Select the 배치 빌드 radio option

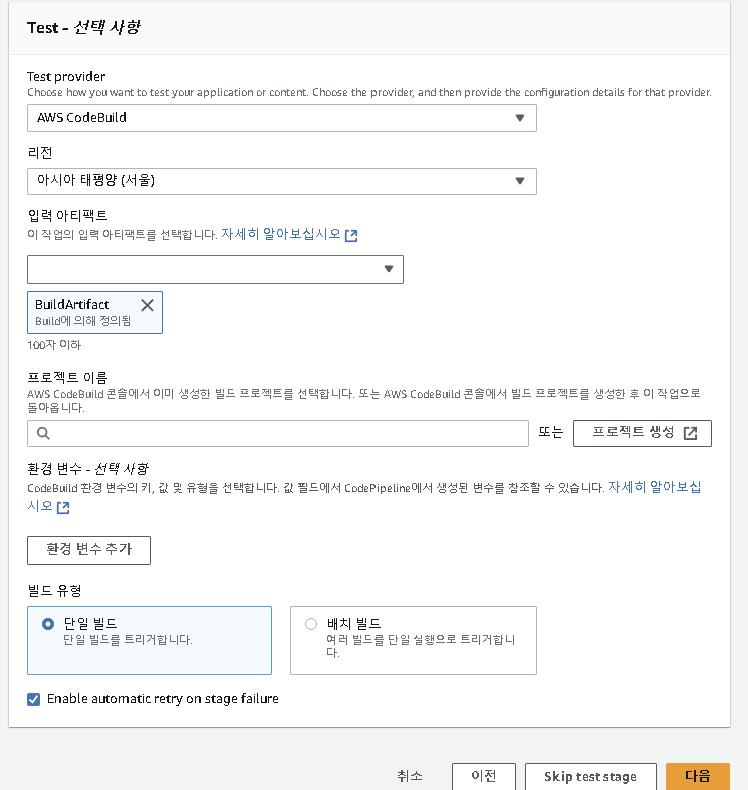coord(311,624)
